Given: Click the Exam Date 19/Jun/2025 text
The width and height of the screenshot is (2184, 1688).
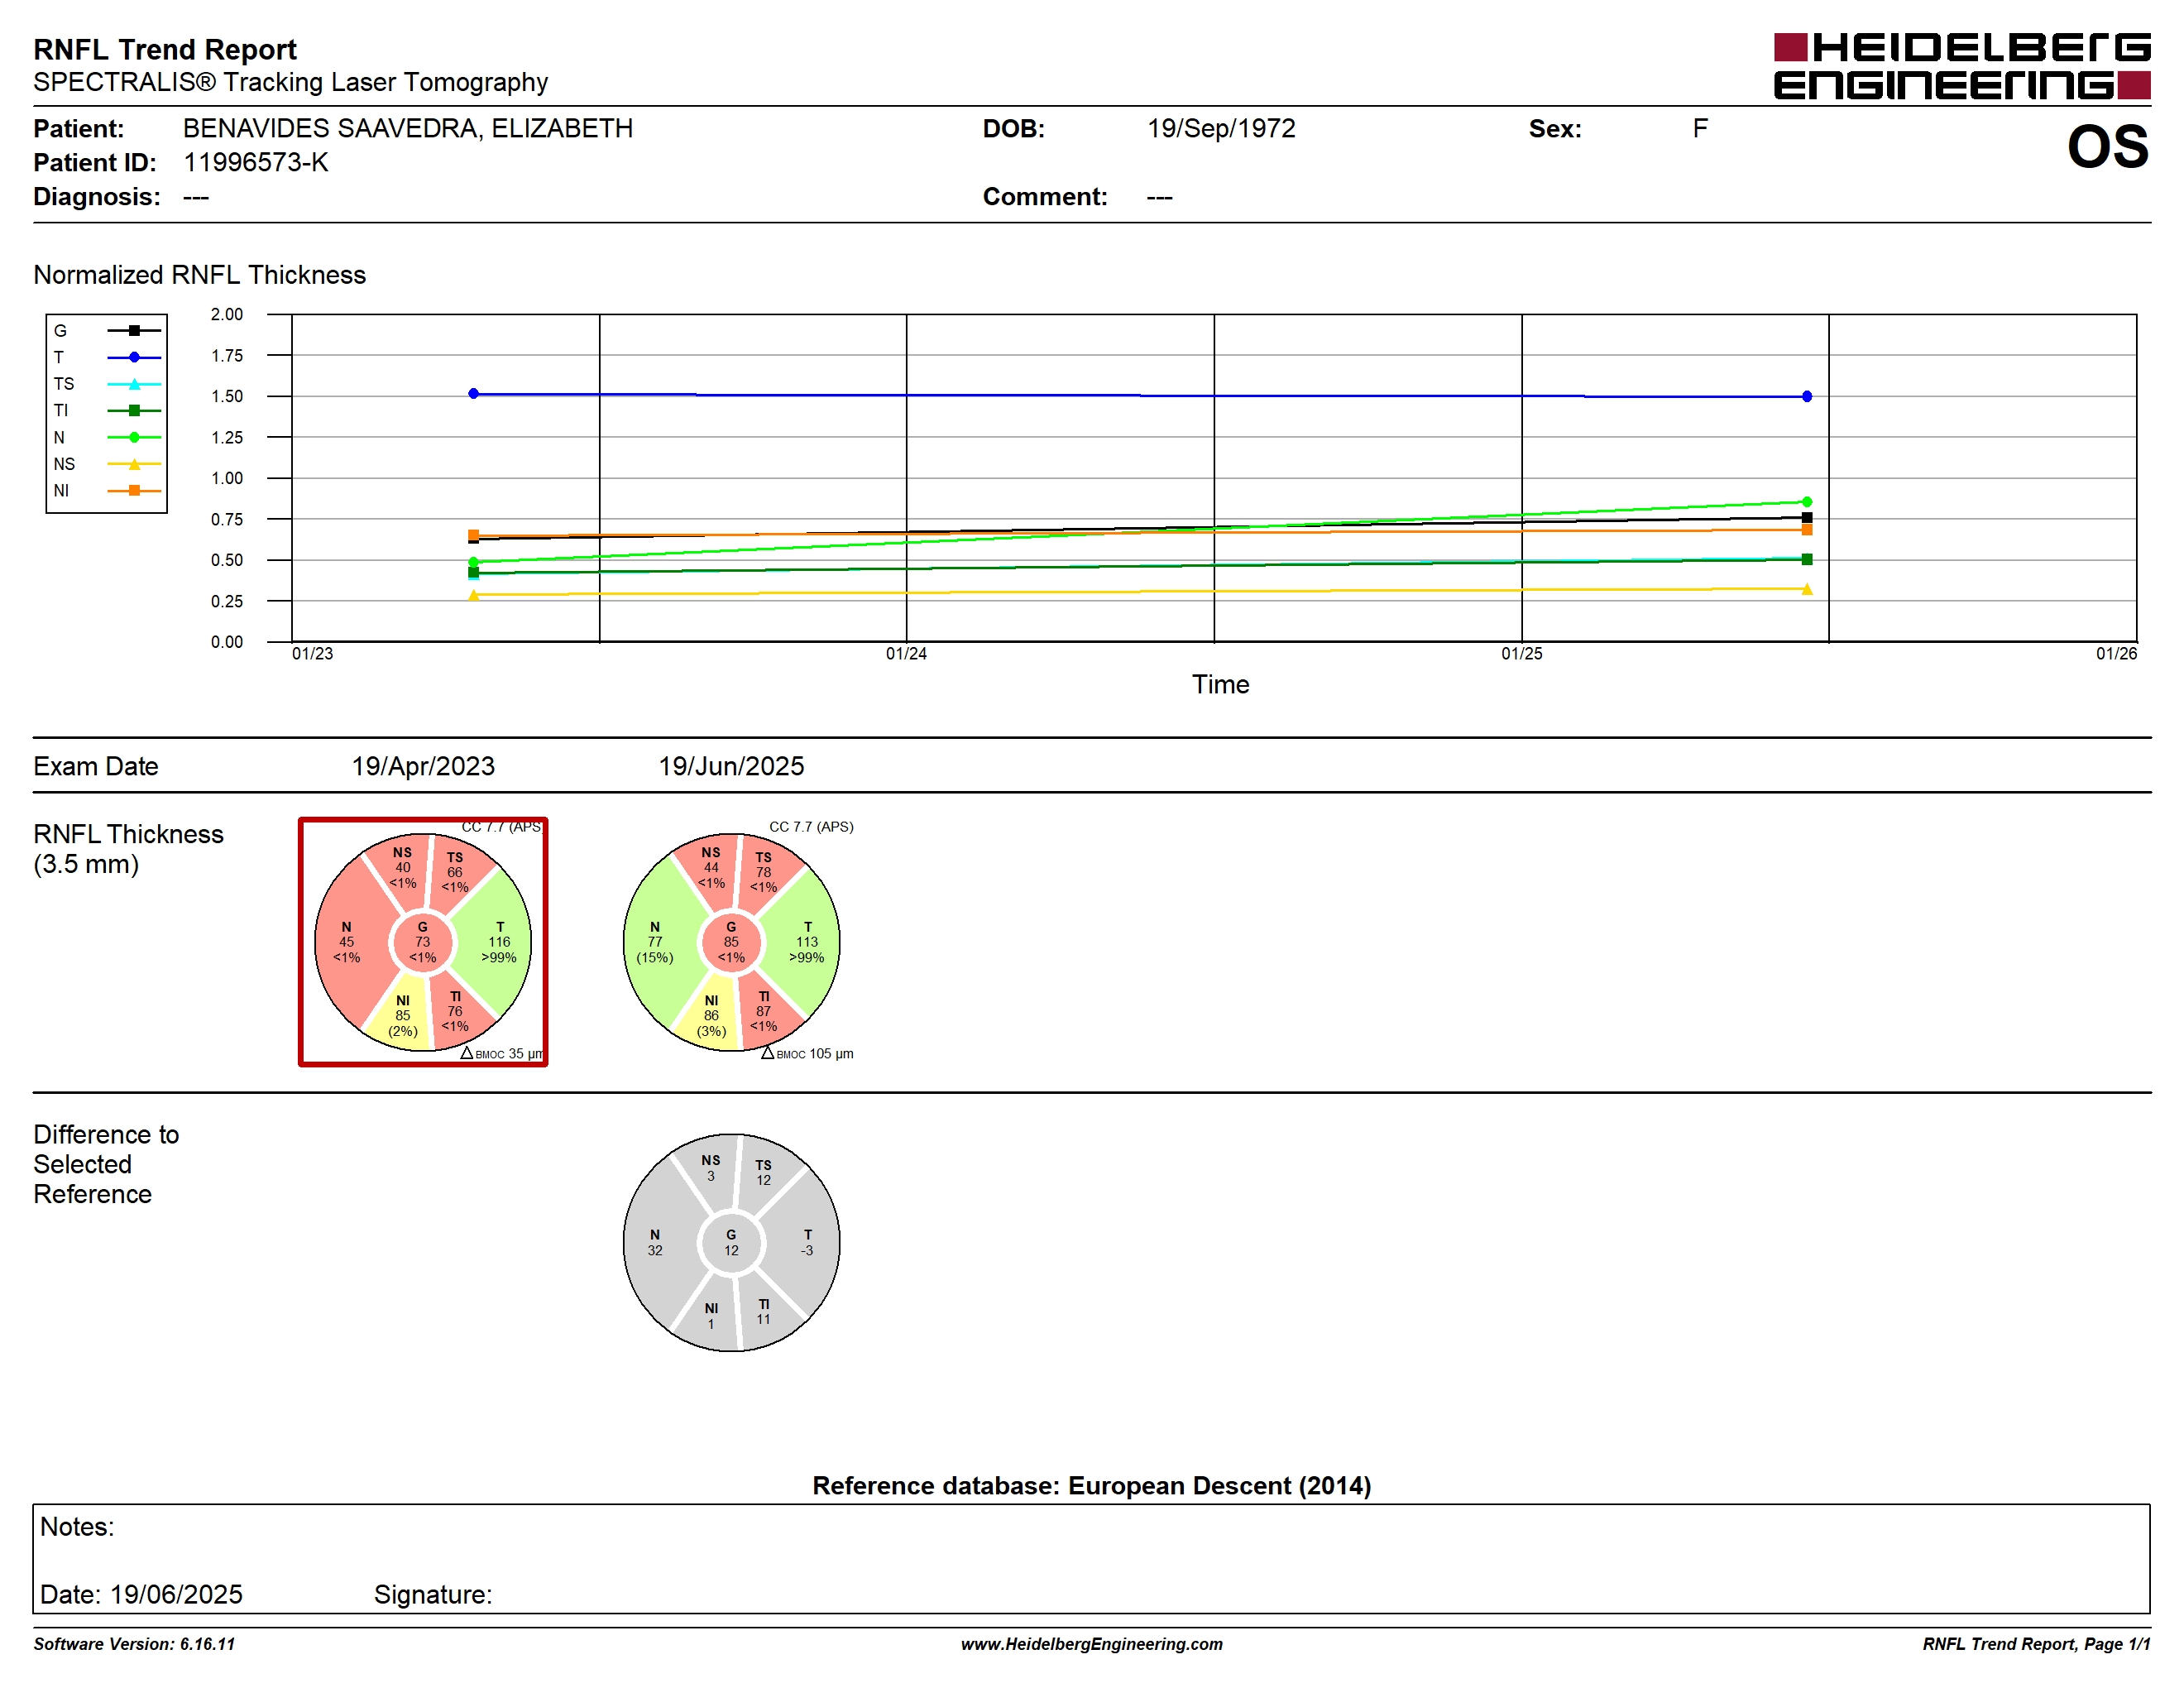Looking at the screenshot, I should [731, 766].
